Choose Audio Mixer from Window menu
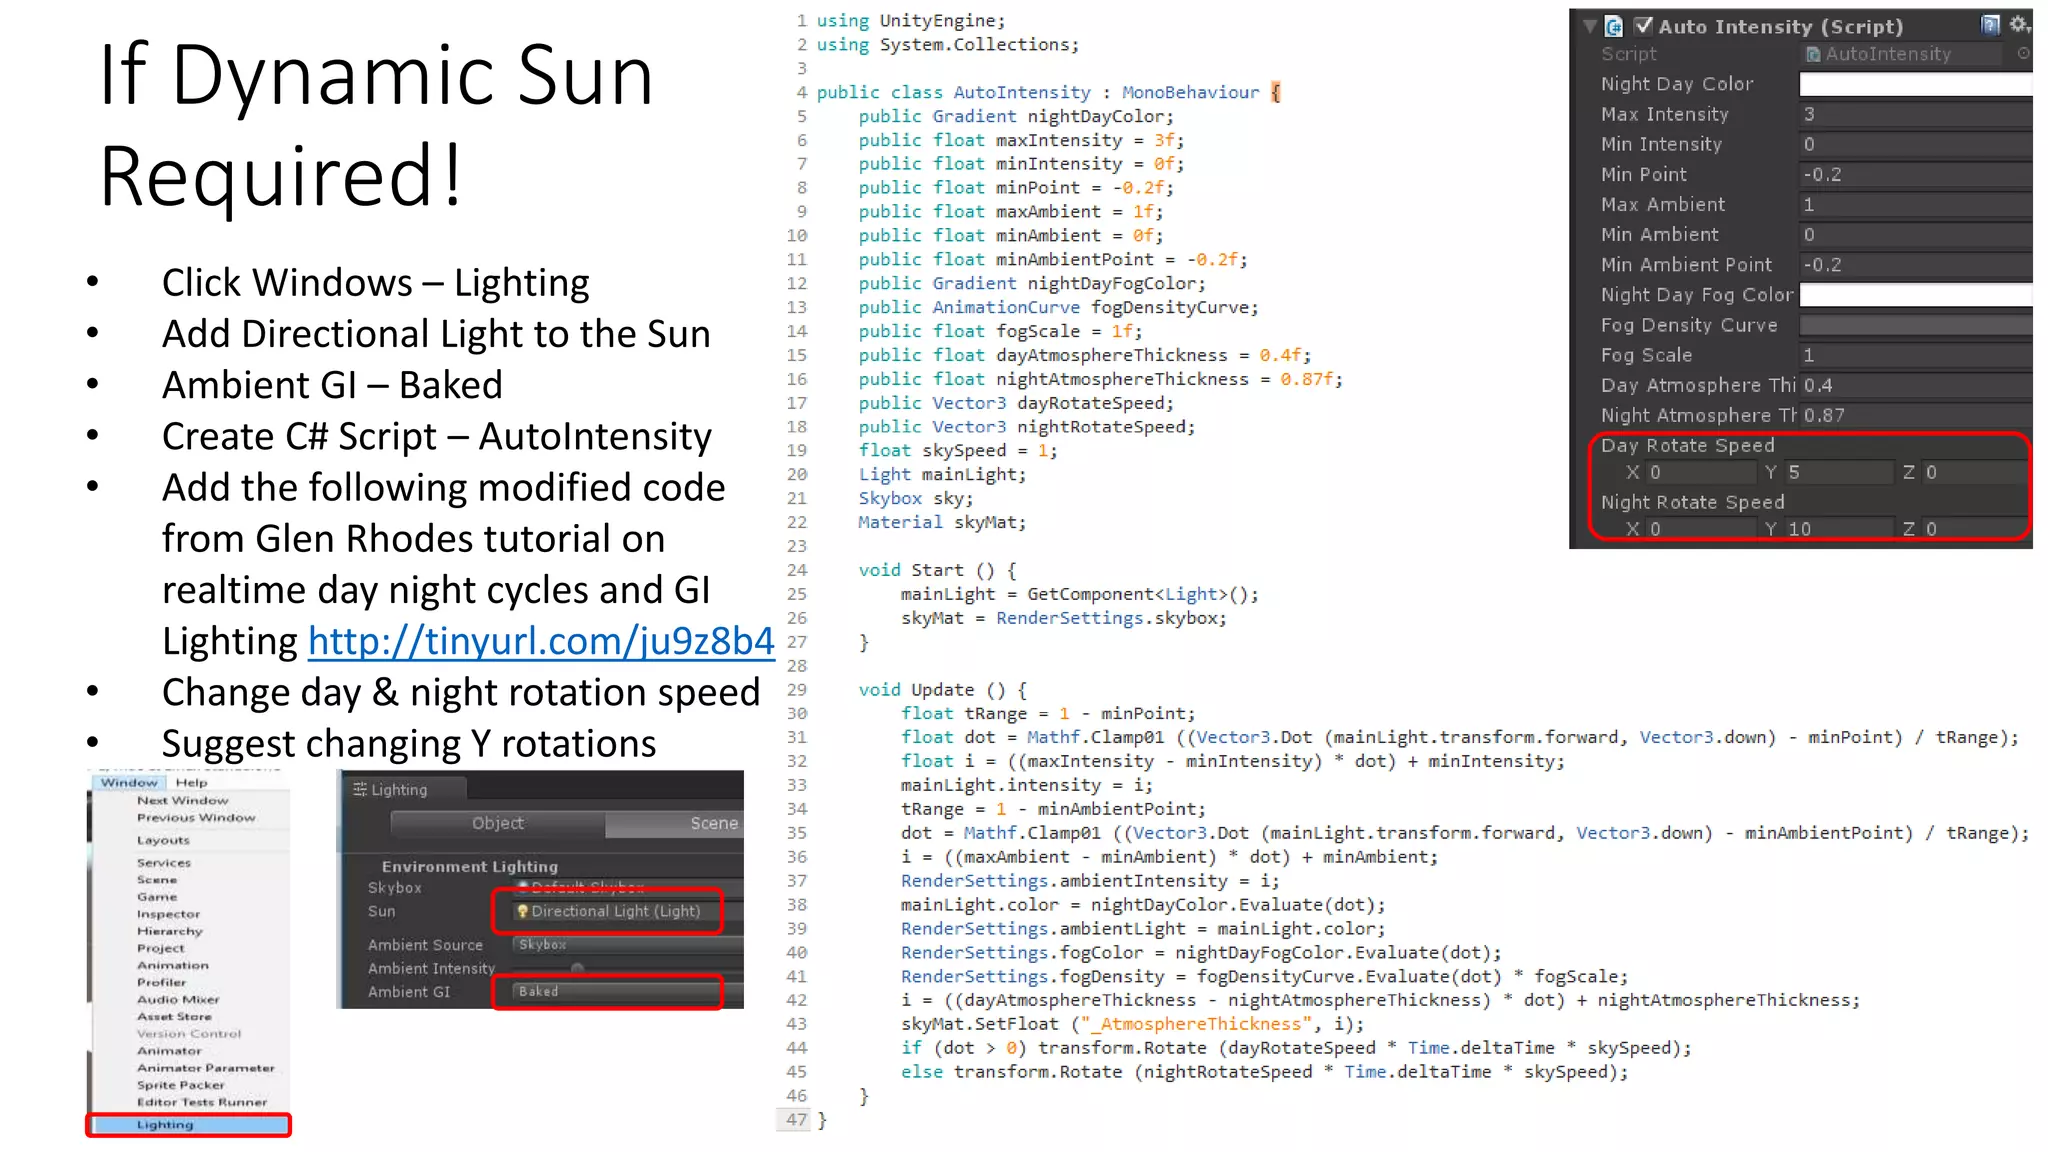Screen dimensions: 2048x1152 178,999
